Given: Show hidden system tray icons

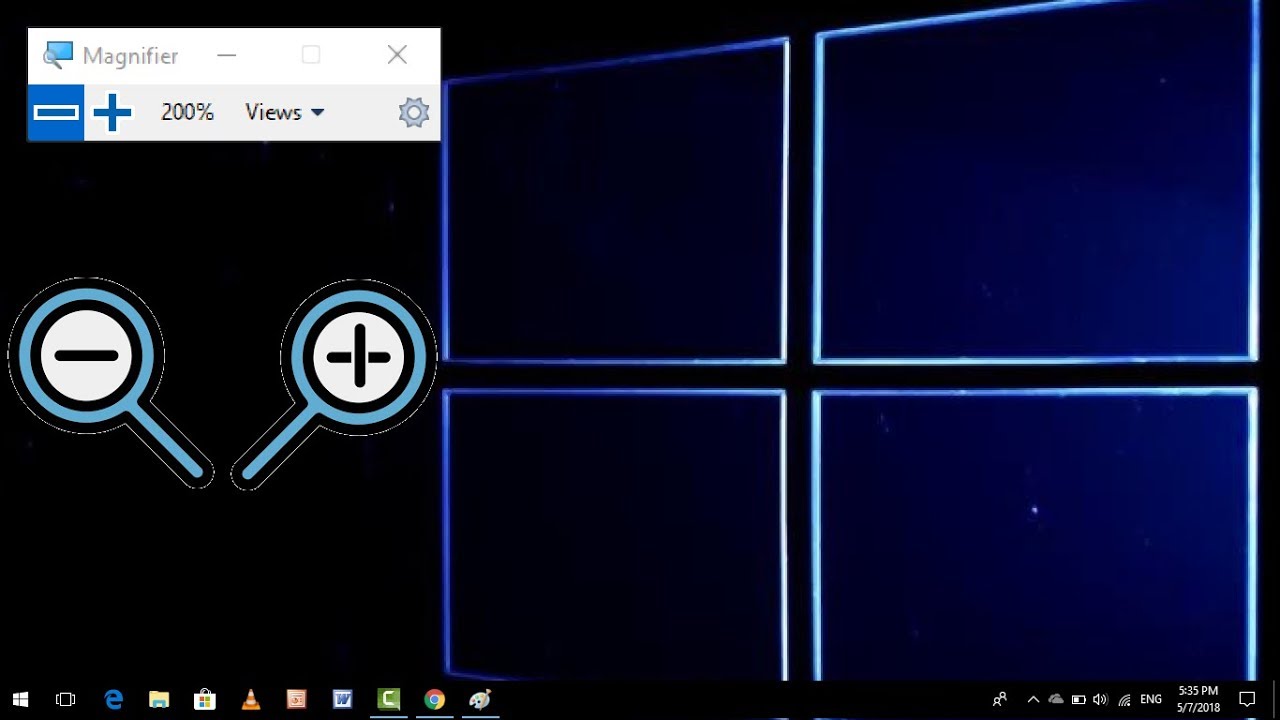Looking at the screenshot, I should coord(1033,700).
